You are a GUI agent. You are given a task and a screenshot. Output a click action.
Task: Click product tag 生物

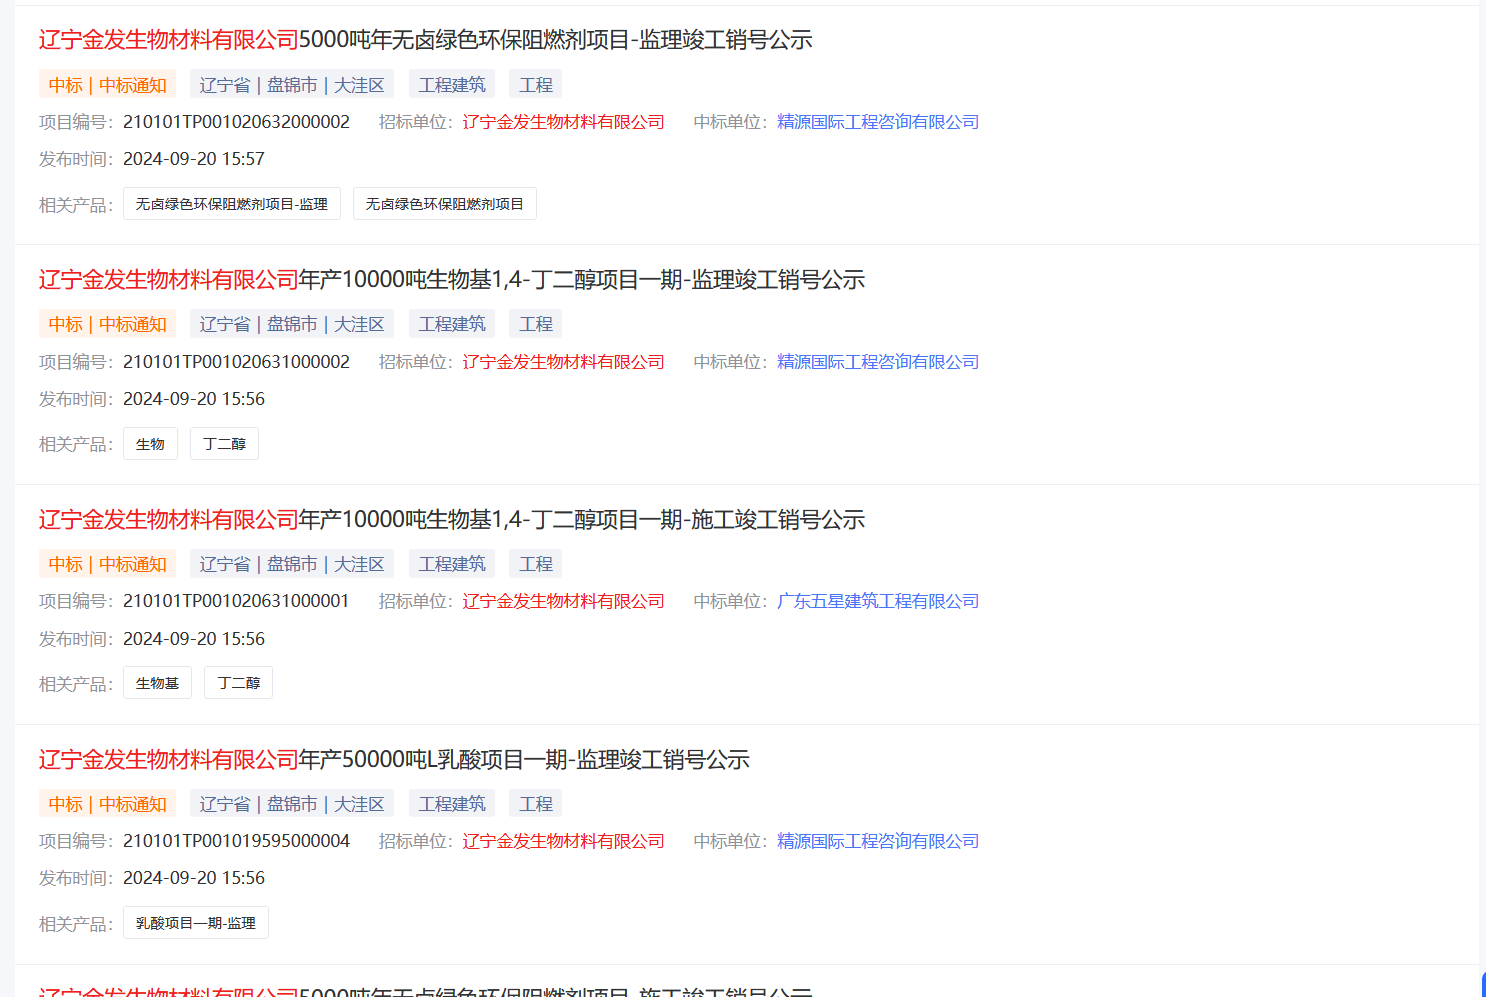click(150, 444)
